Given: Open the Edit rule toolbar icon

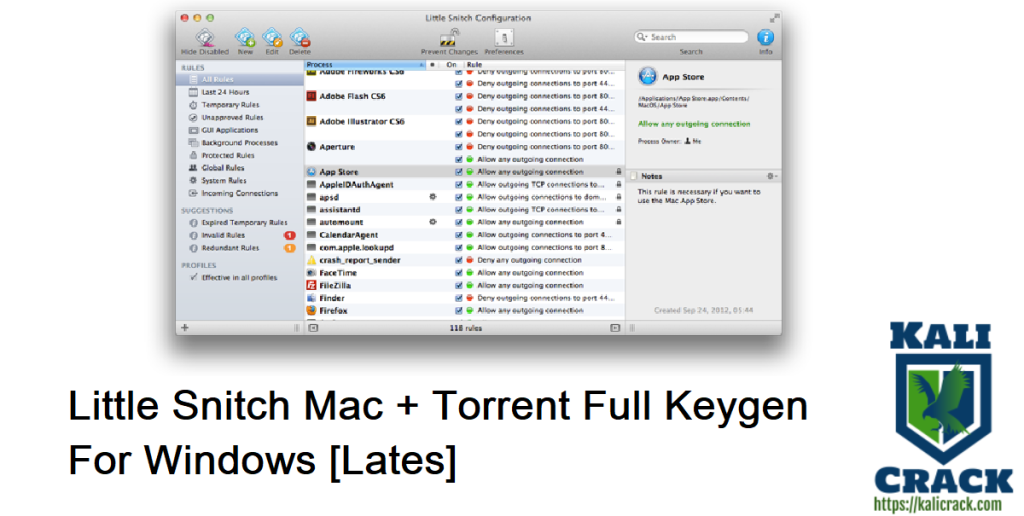Looking at the screenshot, I should [x=272, y=37].
